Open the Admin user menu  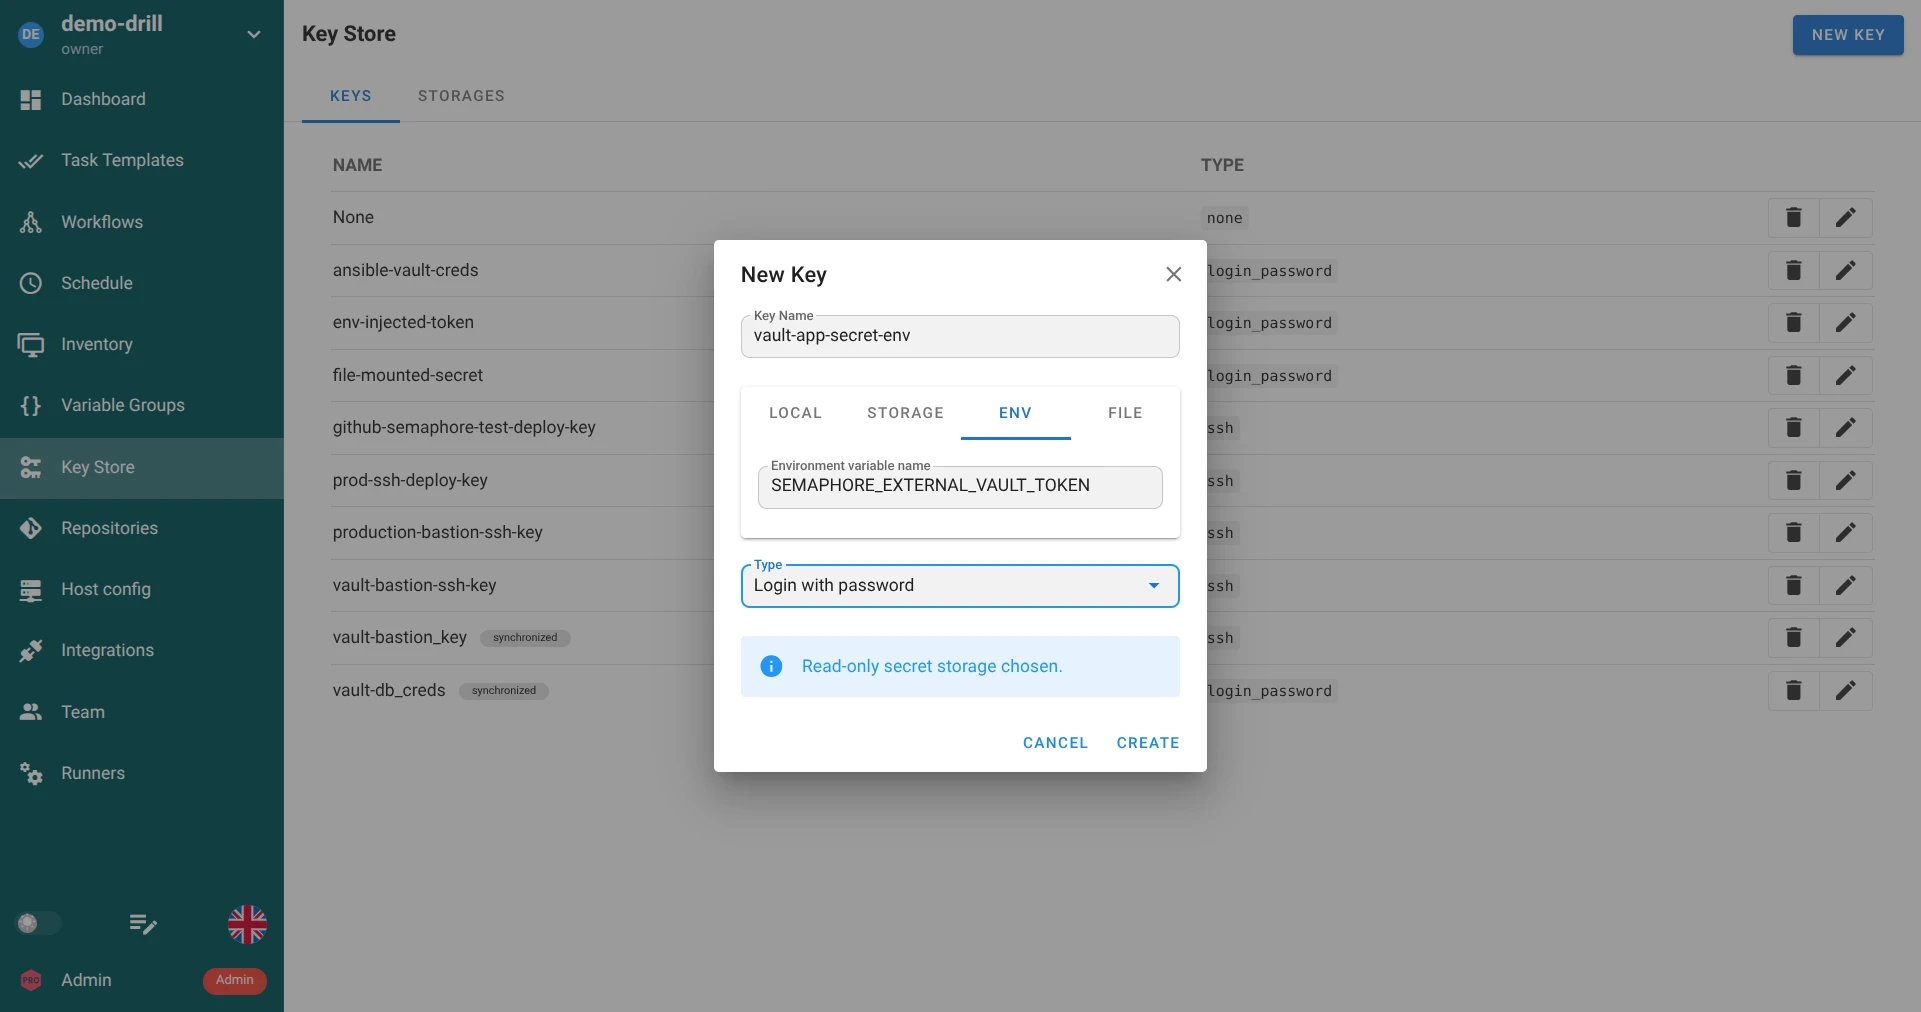click(x=142, y=980)
